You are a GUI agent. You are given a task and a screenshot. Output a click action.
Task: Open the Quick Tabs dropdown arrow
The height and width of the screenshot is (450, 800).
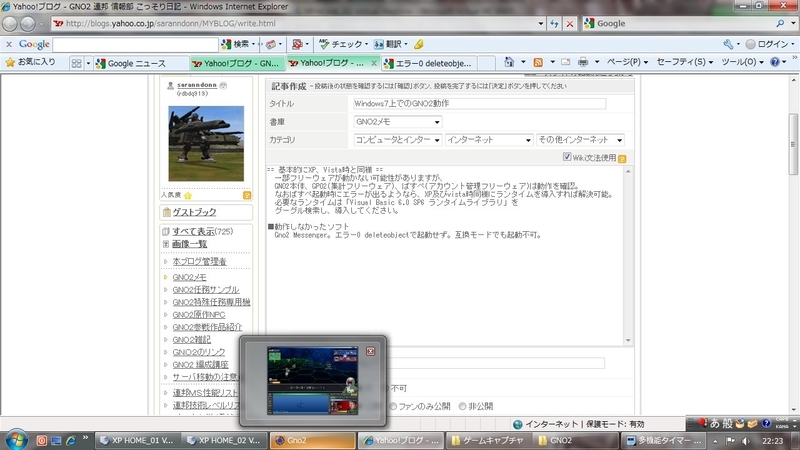tap(88, 63)
